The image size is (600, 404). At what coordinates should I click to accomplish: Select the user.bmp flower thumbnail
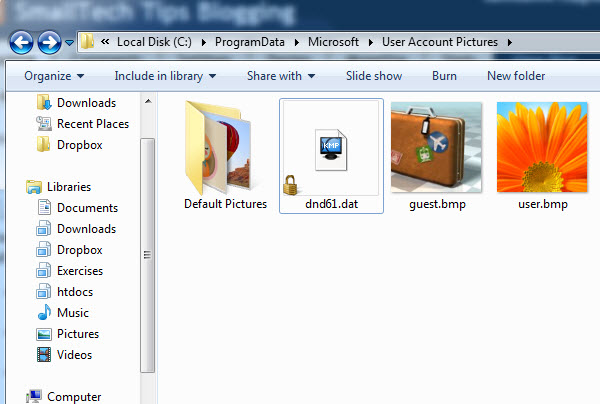542,147
